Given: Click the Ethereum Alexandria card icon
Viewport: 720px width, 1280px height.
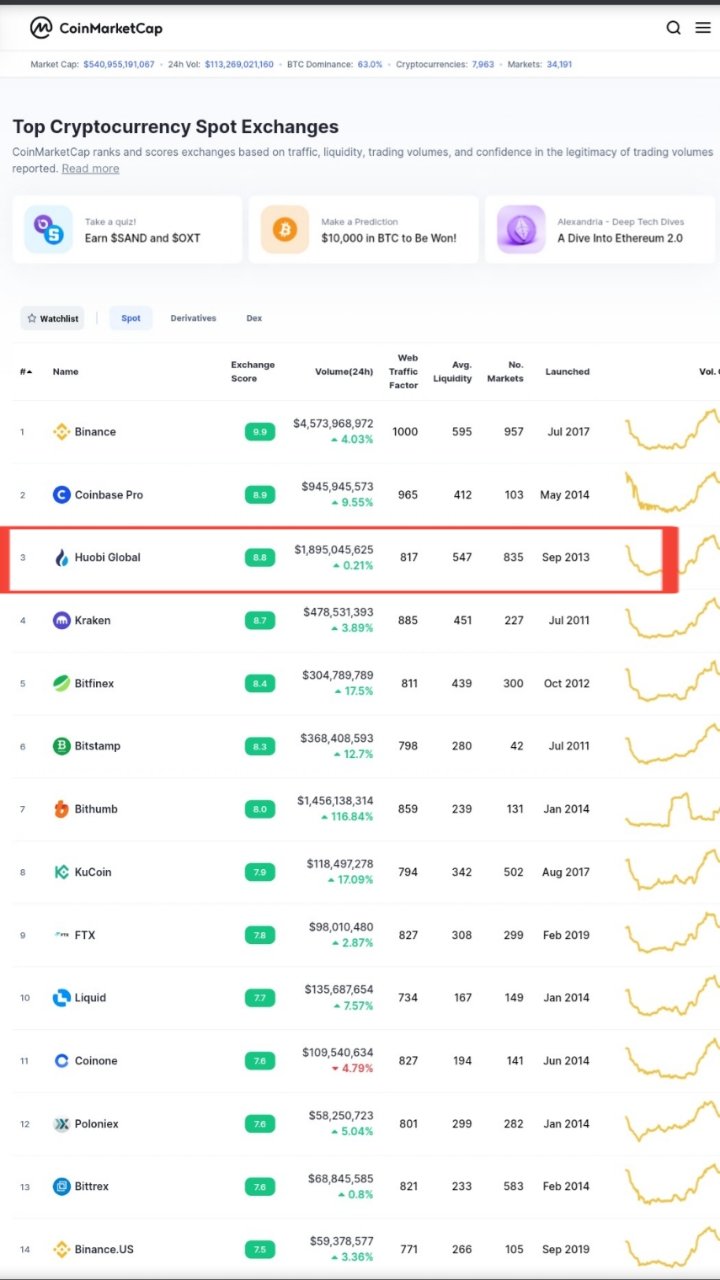Looking at the screenshot, I should coord(521,230).
